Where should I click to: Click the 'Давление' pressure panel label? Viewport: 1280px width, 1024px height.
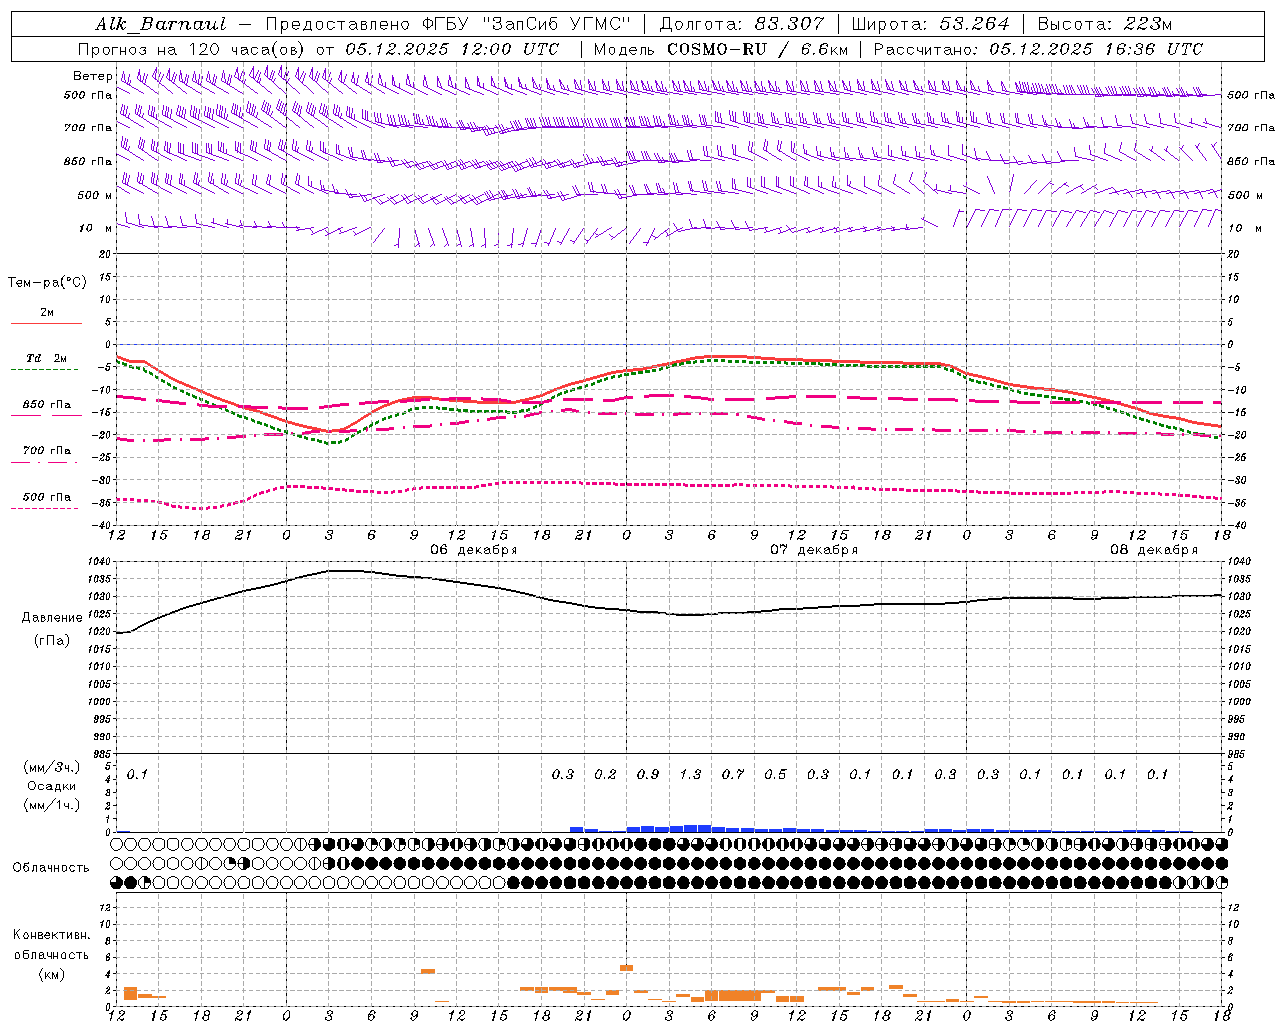pyautogui.click(x=52, y=618)
